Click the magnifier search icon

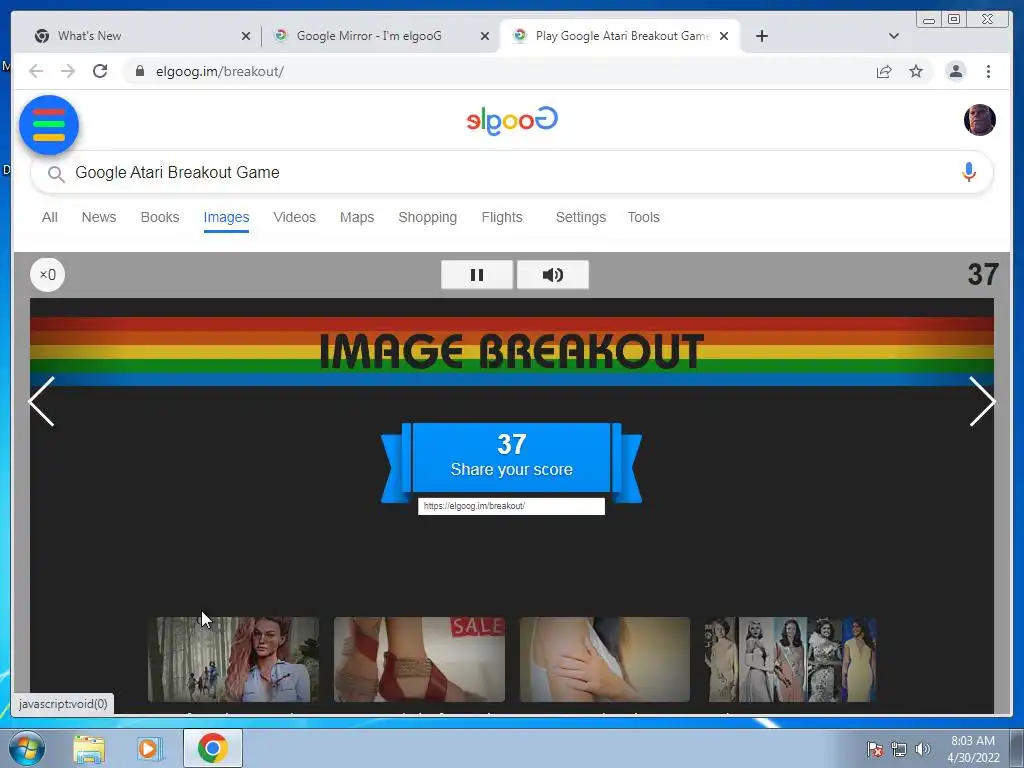(56, 174)
